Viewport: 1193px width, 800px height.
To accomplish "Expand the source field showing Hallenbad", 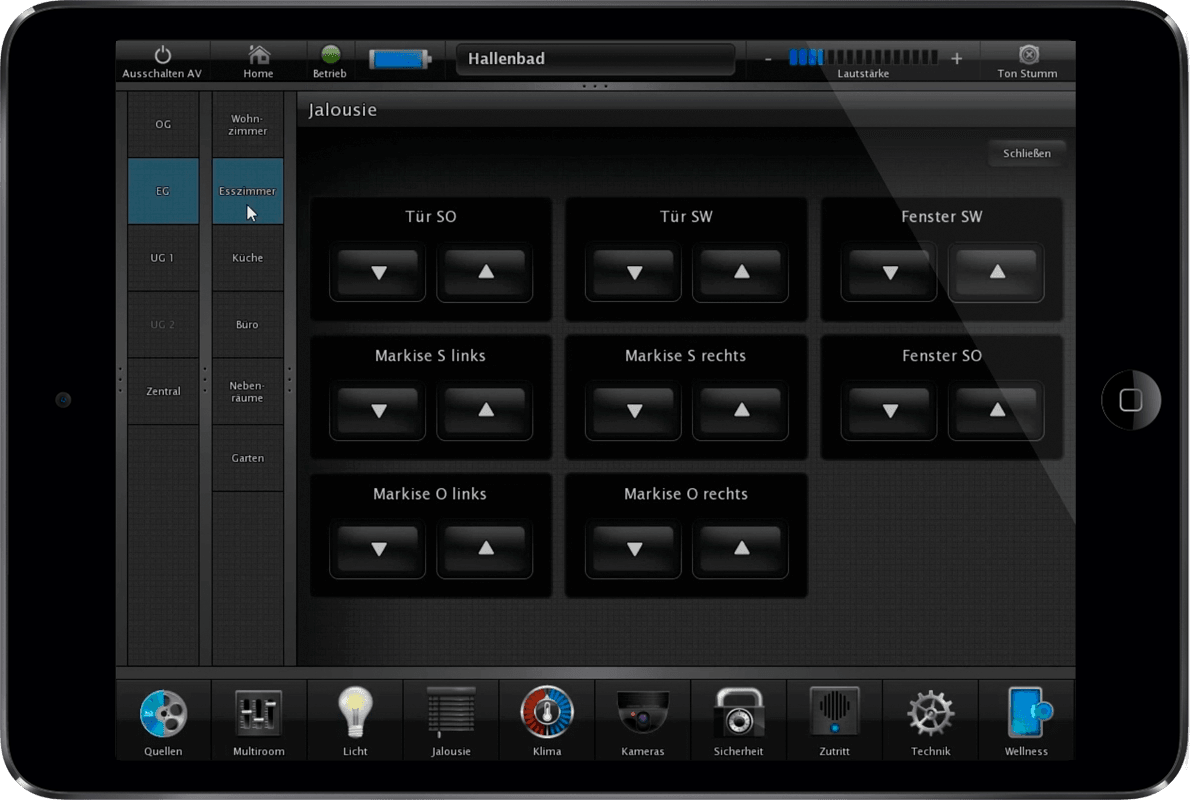I will [x=596, y=59].
